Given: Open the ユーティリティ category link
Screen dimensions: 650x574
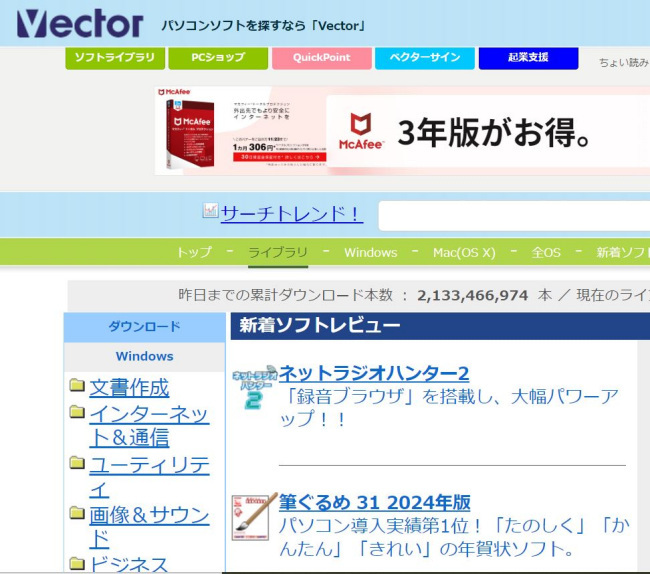Looking at the screenshot, I should 149,477.
